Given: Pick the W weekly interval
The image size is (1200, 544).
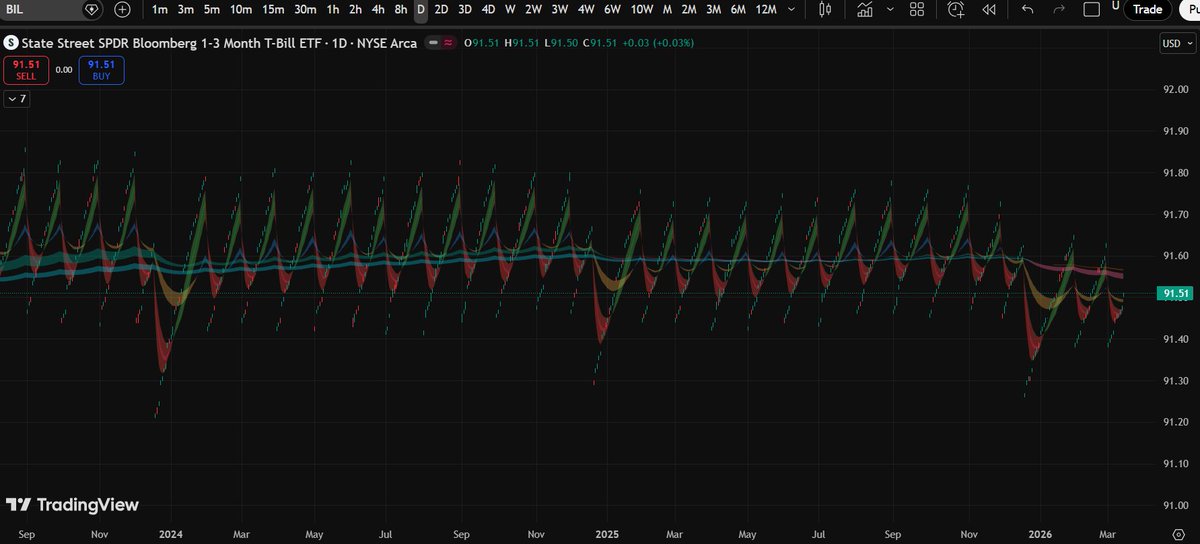Looking at the screenshot, I should pyautogui.click(x=510, y=9).
